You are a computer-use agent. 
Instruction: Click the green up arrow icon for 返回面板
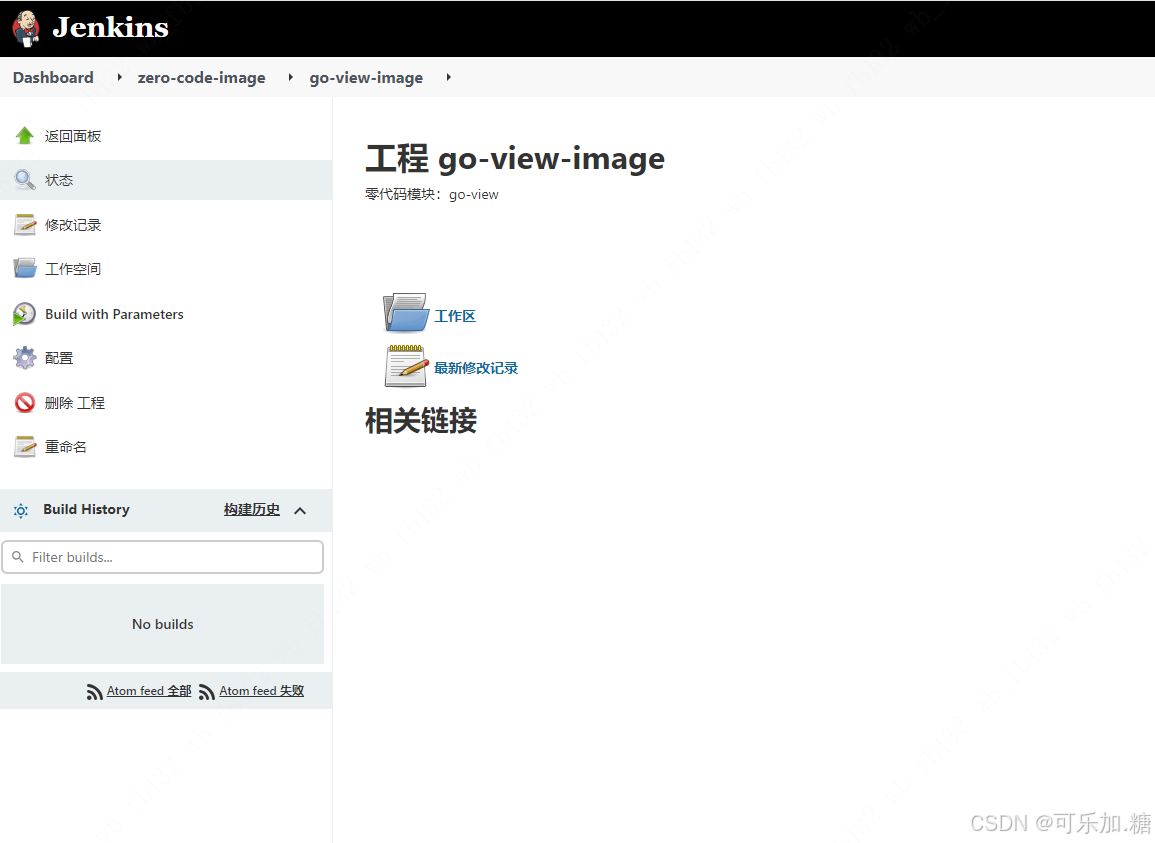(24, 136)
